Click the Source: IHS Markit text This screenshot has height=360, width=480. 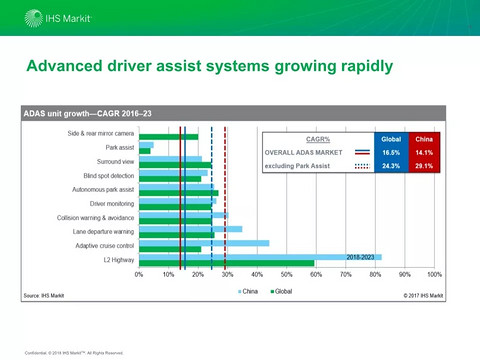pos(44,295)
